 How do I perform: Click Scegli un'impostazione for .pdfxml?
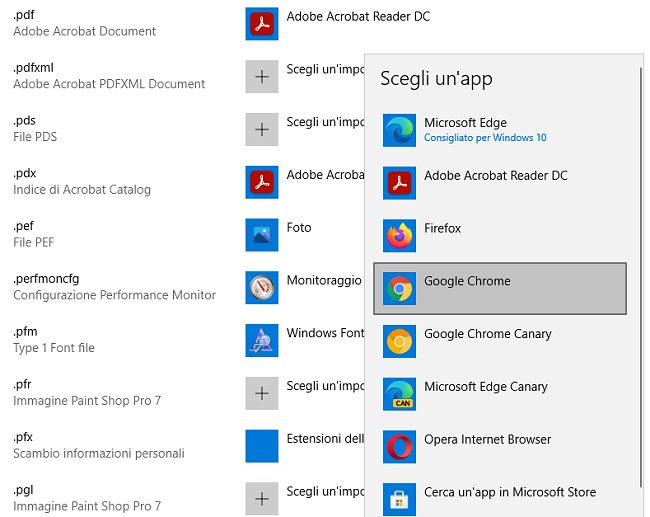click(x=325, y=69)
